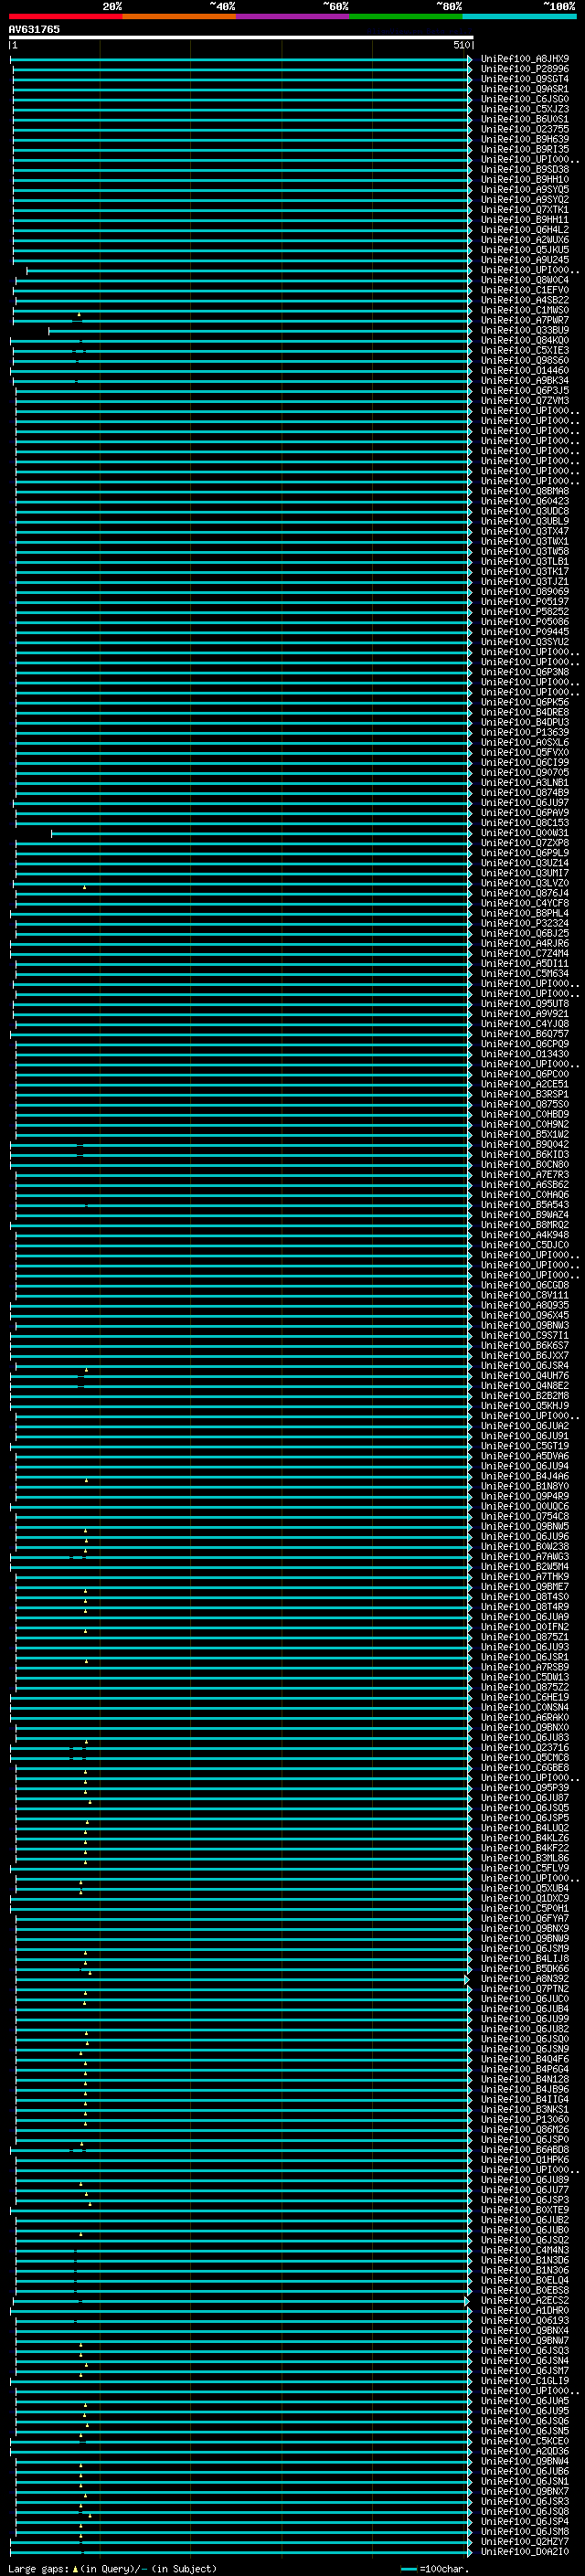
Task: Select hit label UniRef100_A9SYQ2
Action: (525, 199)
